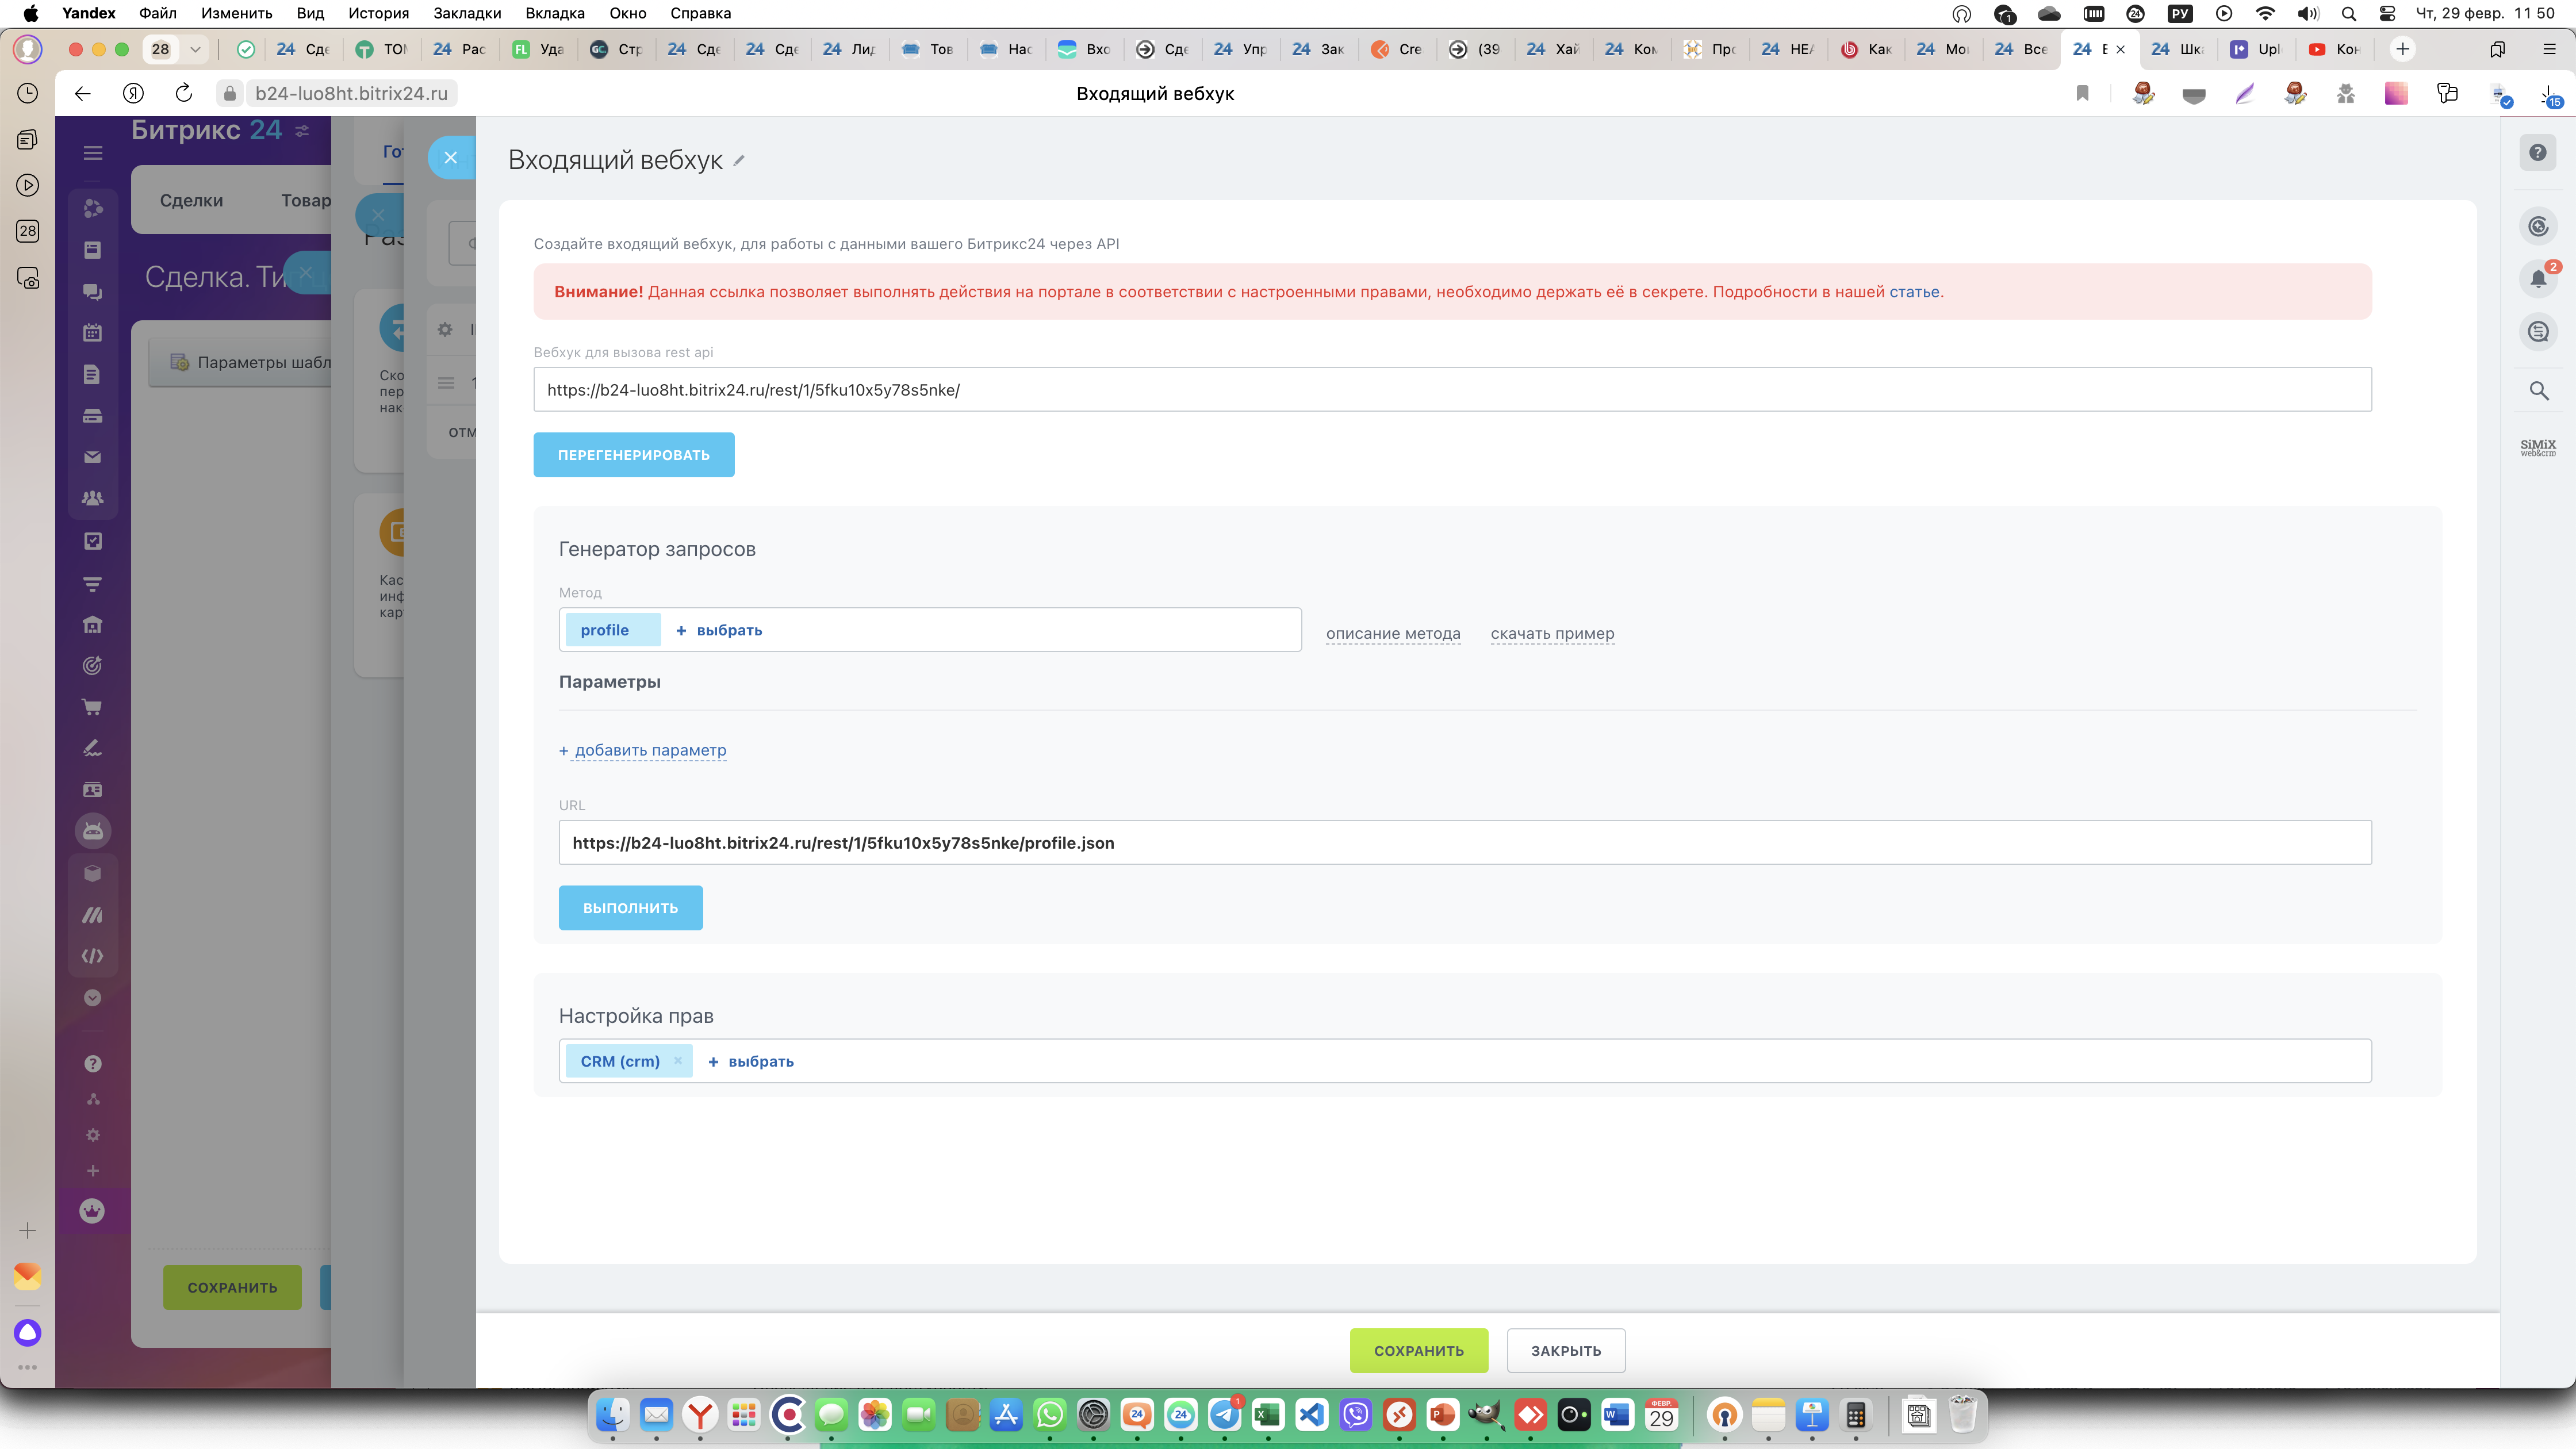Expand tab group dropdown next to 28

(x=195, y=49)
